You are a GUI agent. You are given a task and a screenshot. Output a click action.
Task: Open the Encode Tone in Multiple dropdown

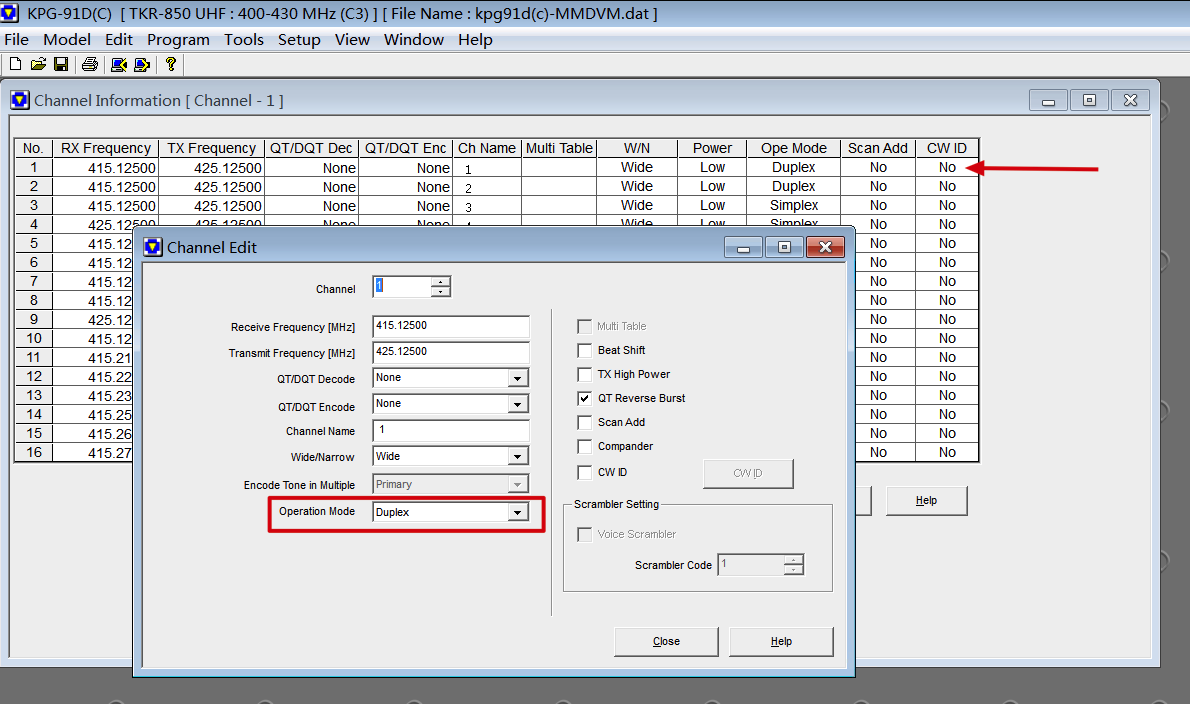tap(518, 484)
